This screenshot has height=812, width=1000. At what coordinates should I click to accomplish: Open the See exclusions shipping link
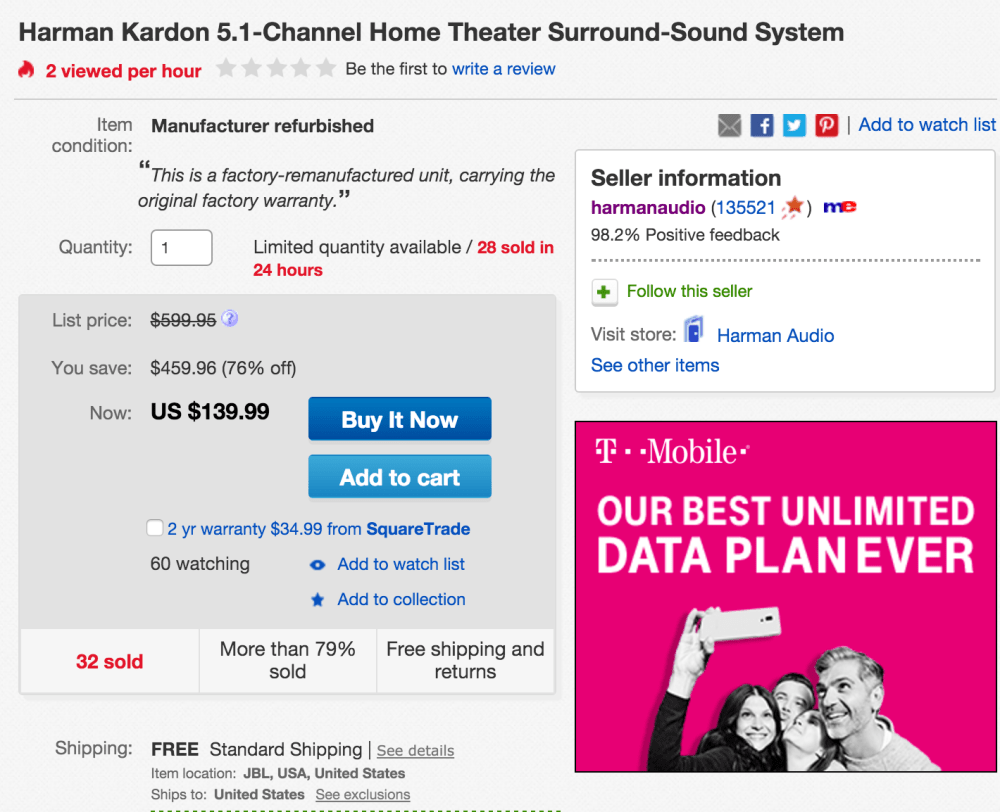[362, 794]
